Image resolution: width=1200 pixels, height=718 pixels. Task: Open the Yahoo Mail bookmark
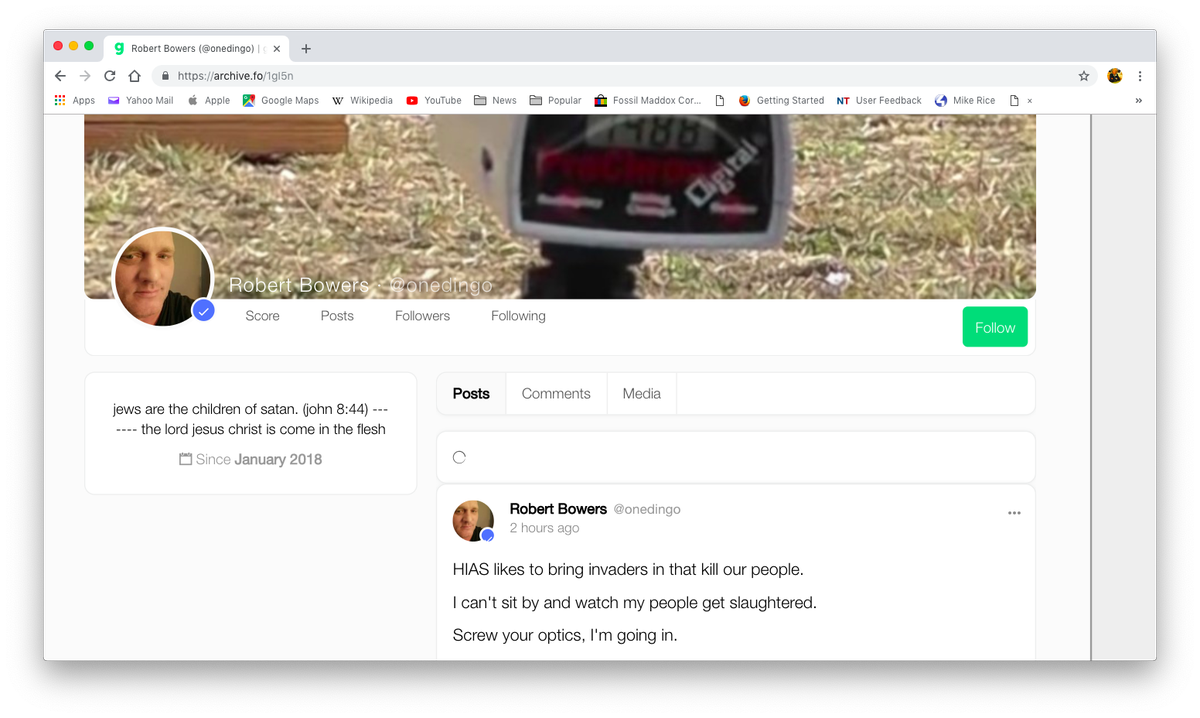(141, 100)
